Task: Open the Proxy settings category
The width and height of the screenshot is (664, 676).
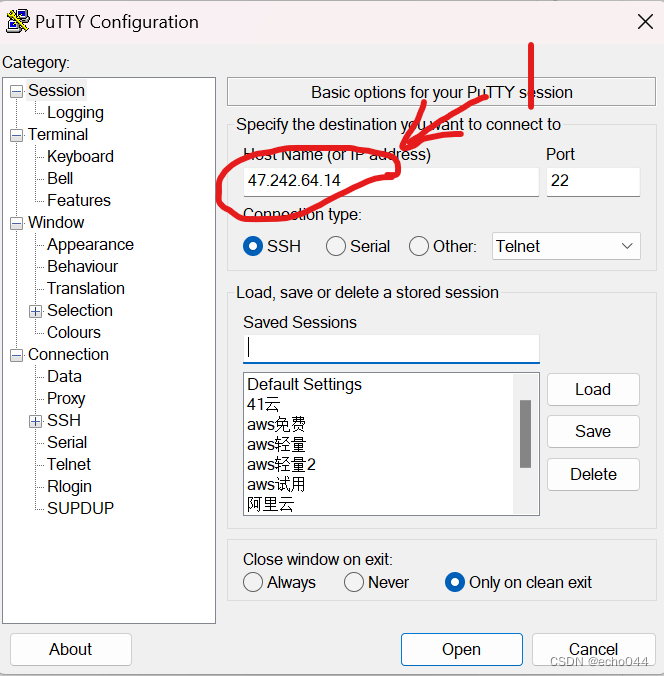Action: click(x=66, y=398)
